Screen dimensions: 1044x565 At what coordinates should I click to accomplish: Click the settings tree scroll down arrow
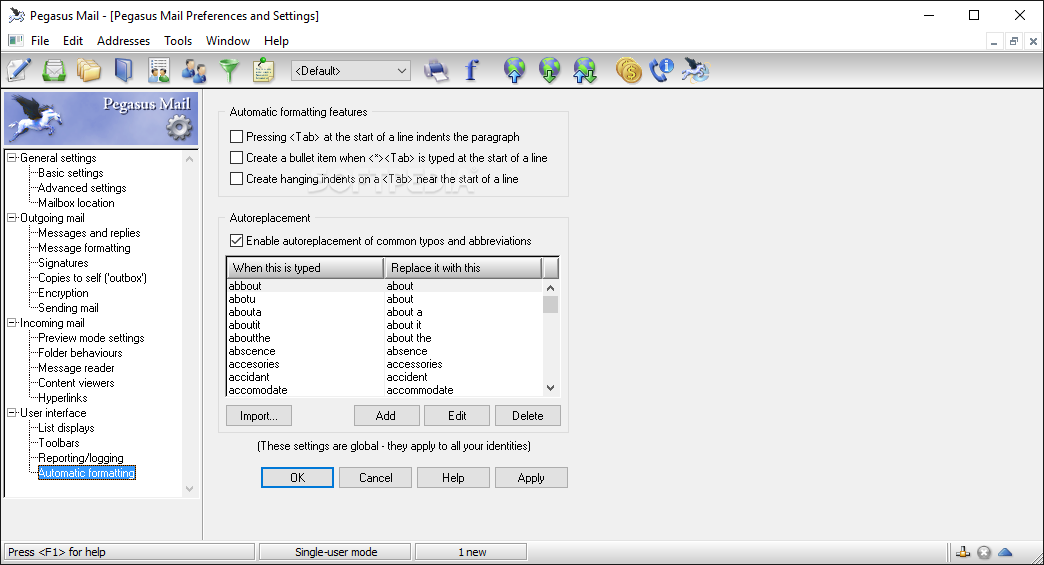(x=190, y=489)
